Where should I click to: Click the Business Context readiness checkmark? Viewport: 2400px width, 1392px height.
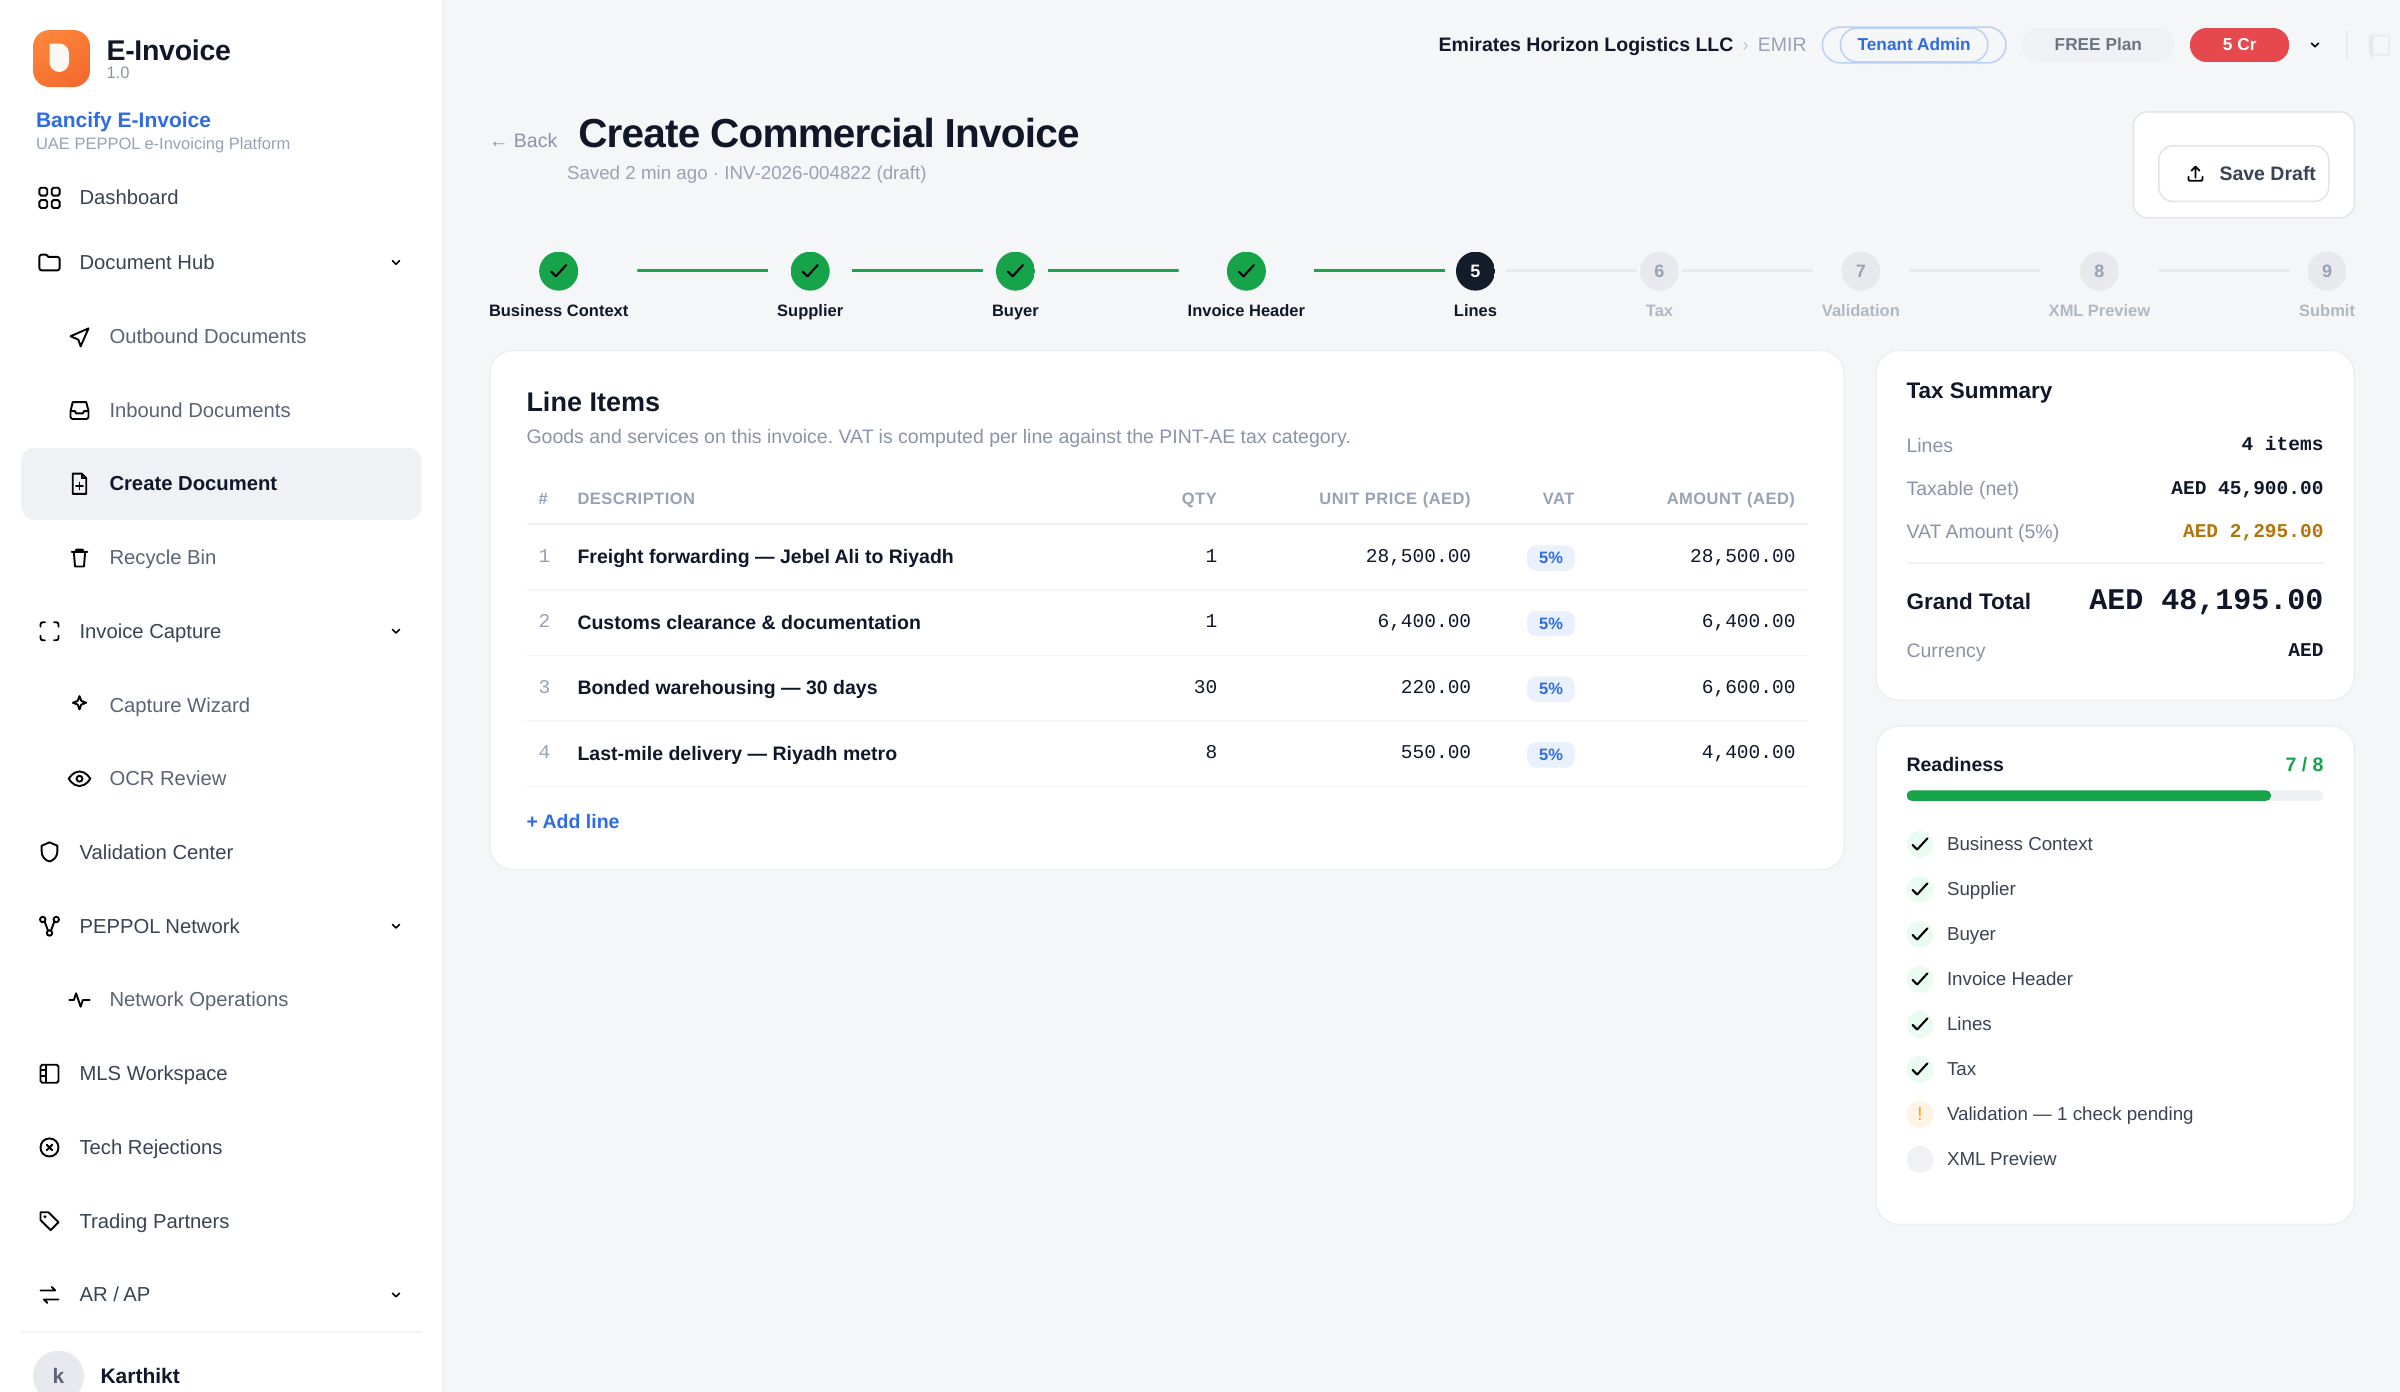pyautogui.click(x=1920, y=844)
